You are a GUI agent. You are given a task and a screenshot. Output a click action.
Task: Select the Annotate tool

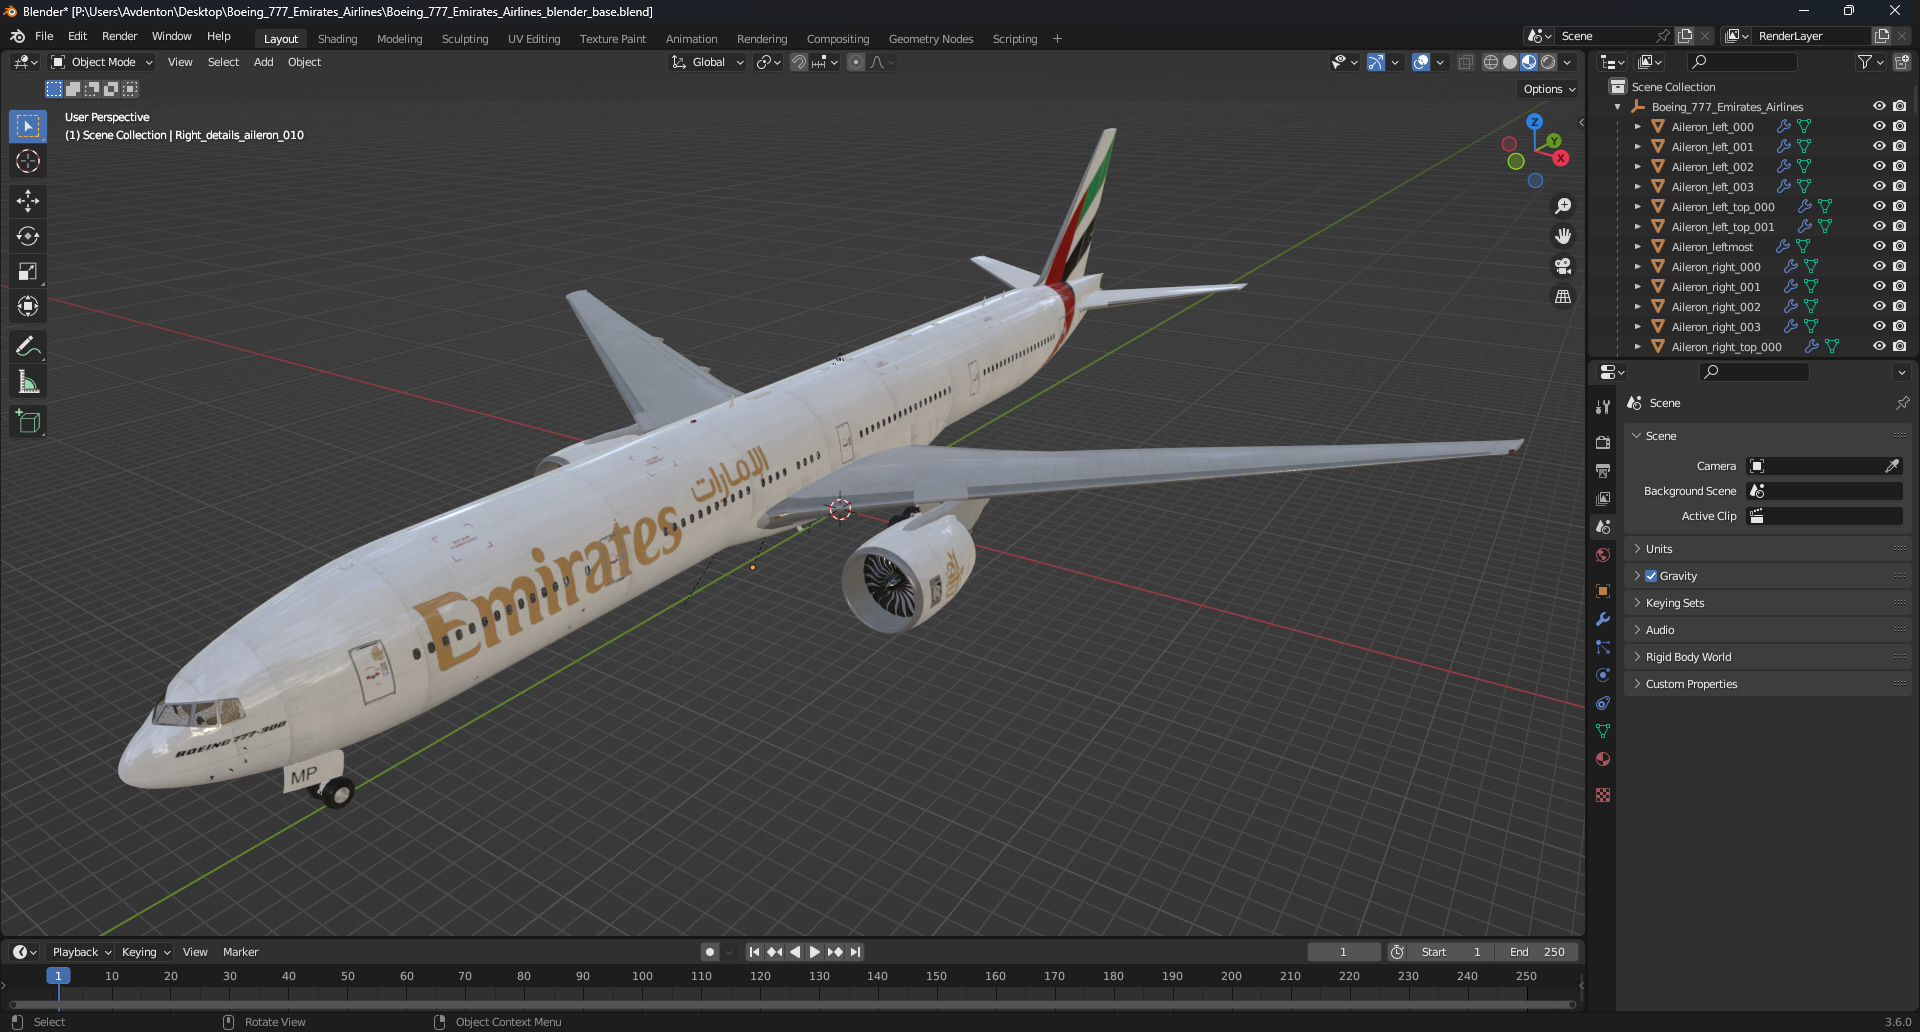pyautogui.click(x=28, y=347)
